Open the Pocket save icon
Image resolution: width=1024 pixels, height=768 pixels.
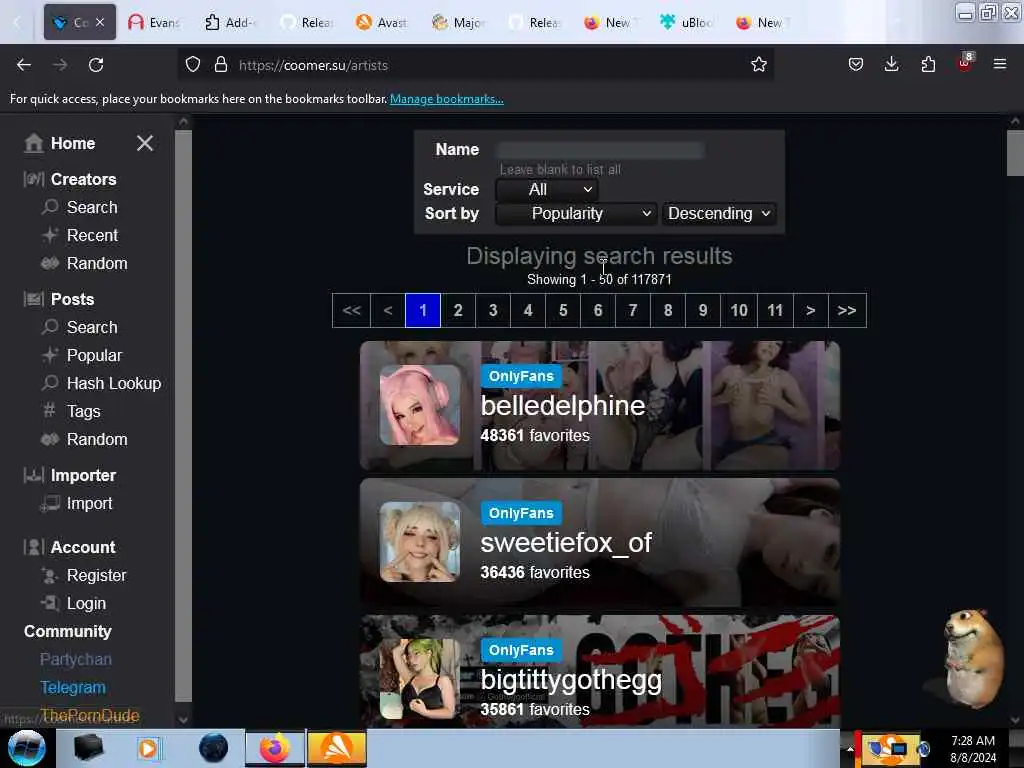coord(856,64)
